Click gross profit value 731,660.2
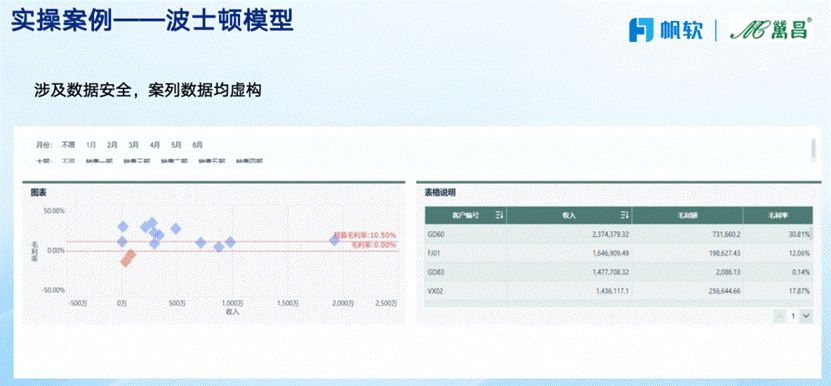The height and width of the screenshot is (386, 831). (723, 234)
